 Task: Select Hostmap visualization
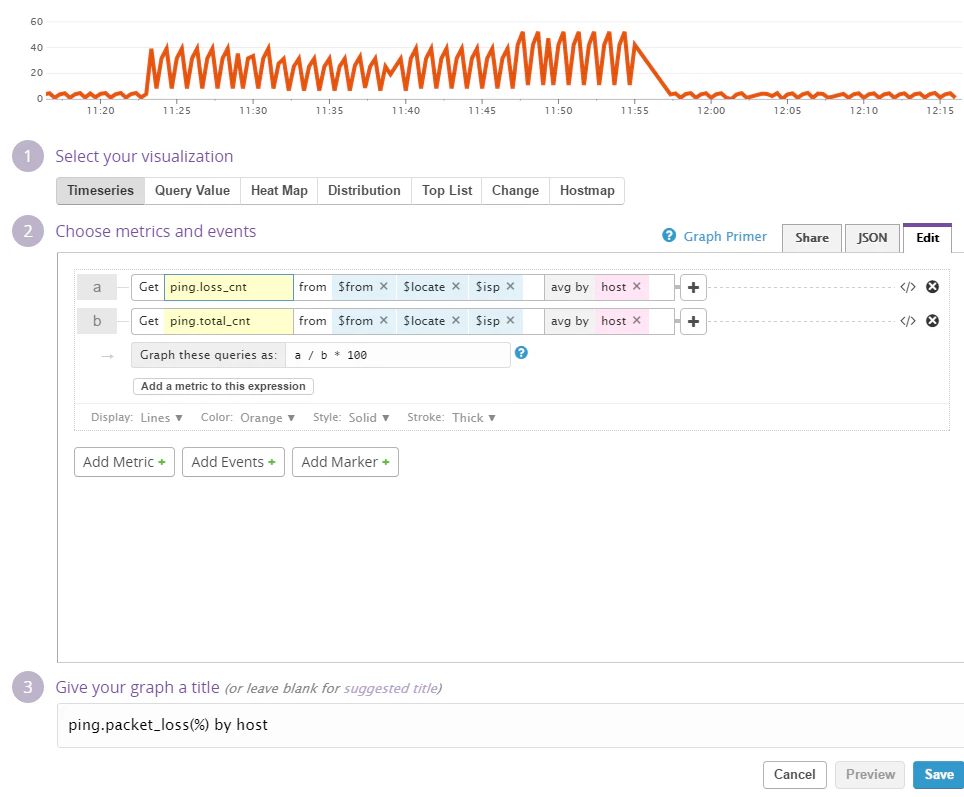(x=587, y=191)
